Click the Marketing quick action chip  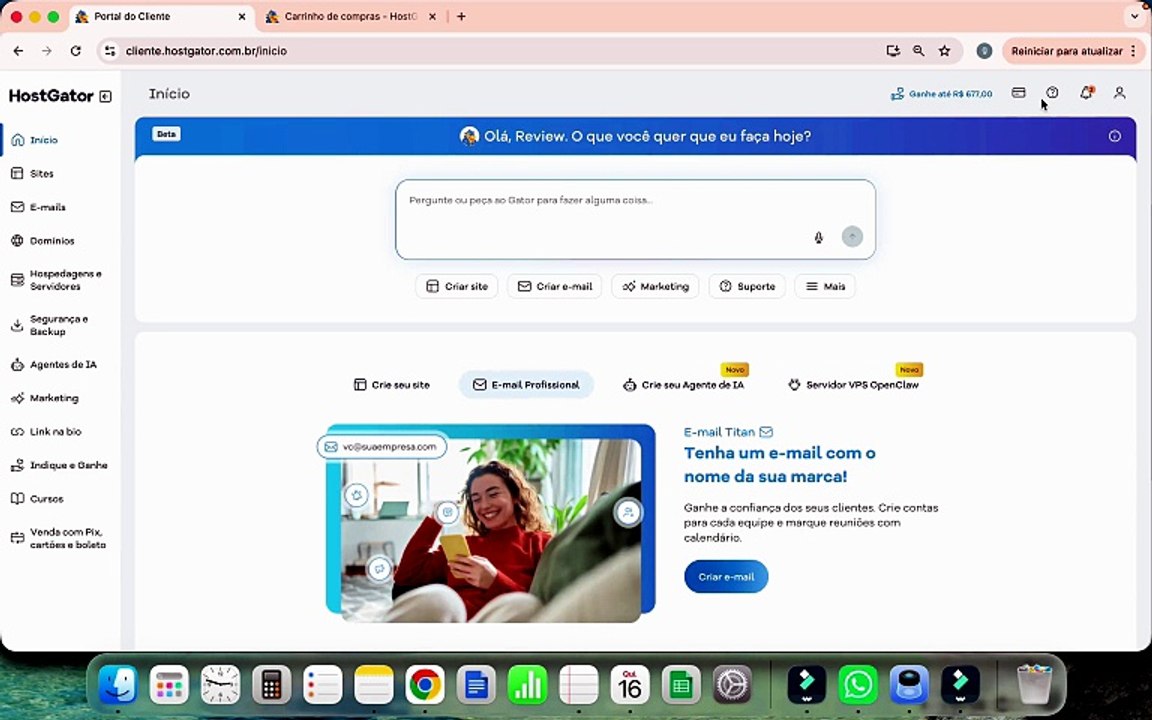click(655, 287)
